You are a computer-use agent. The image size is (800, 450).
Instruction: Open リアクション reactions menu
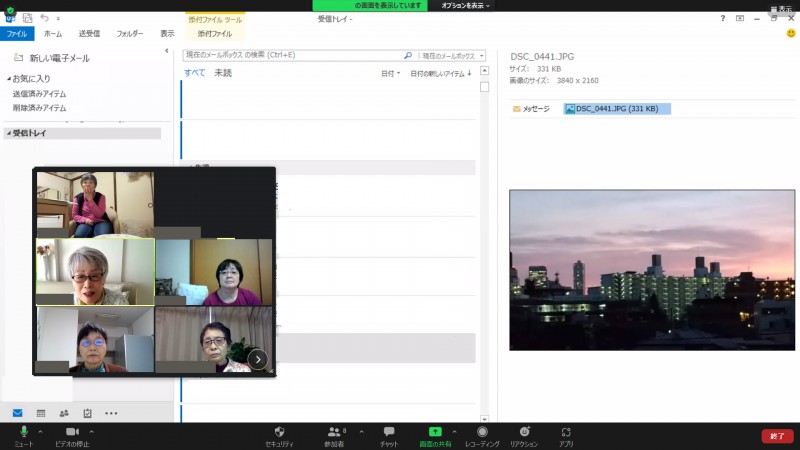[524, 437]
